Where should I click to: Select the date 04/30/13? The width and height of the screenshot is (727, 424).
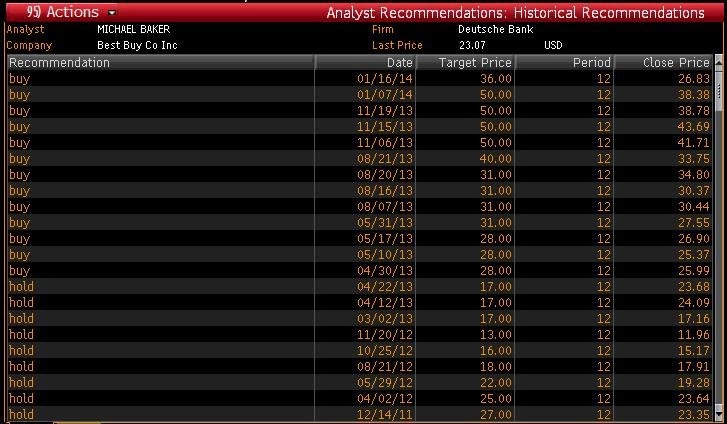pos(385,270)
